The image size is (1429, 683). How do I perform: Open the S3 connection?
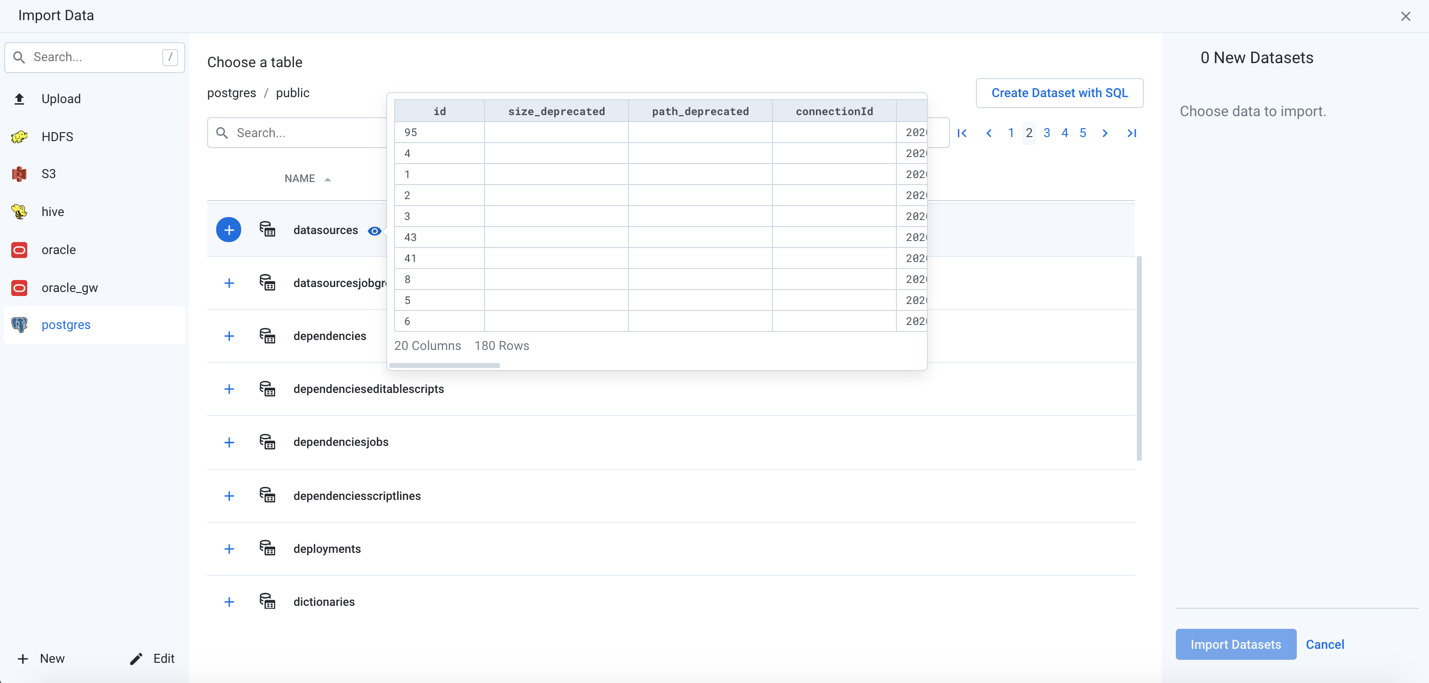click(48, 174)
